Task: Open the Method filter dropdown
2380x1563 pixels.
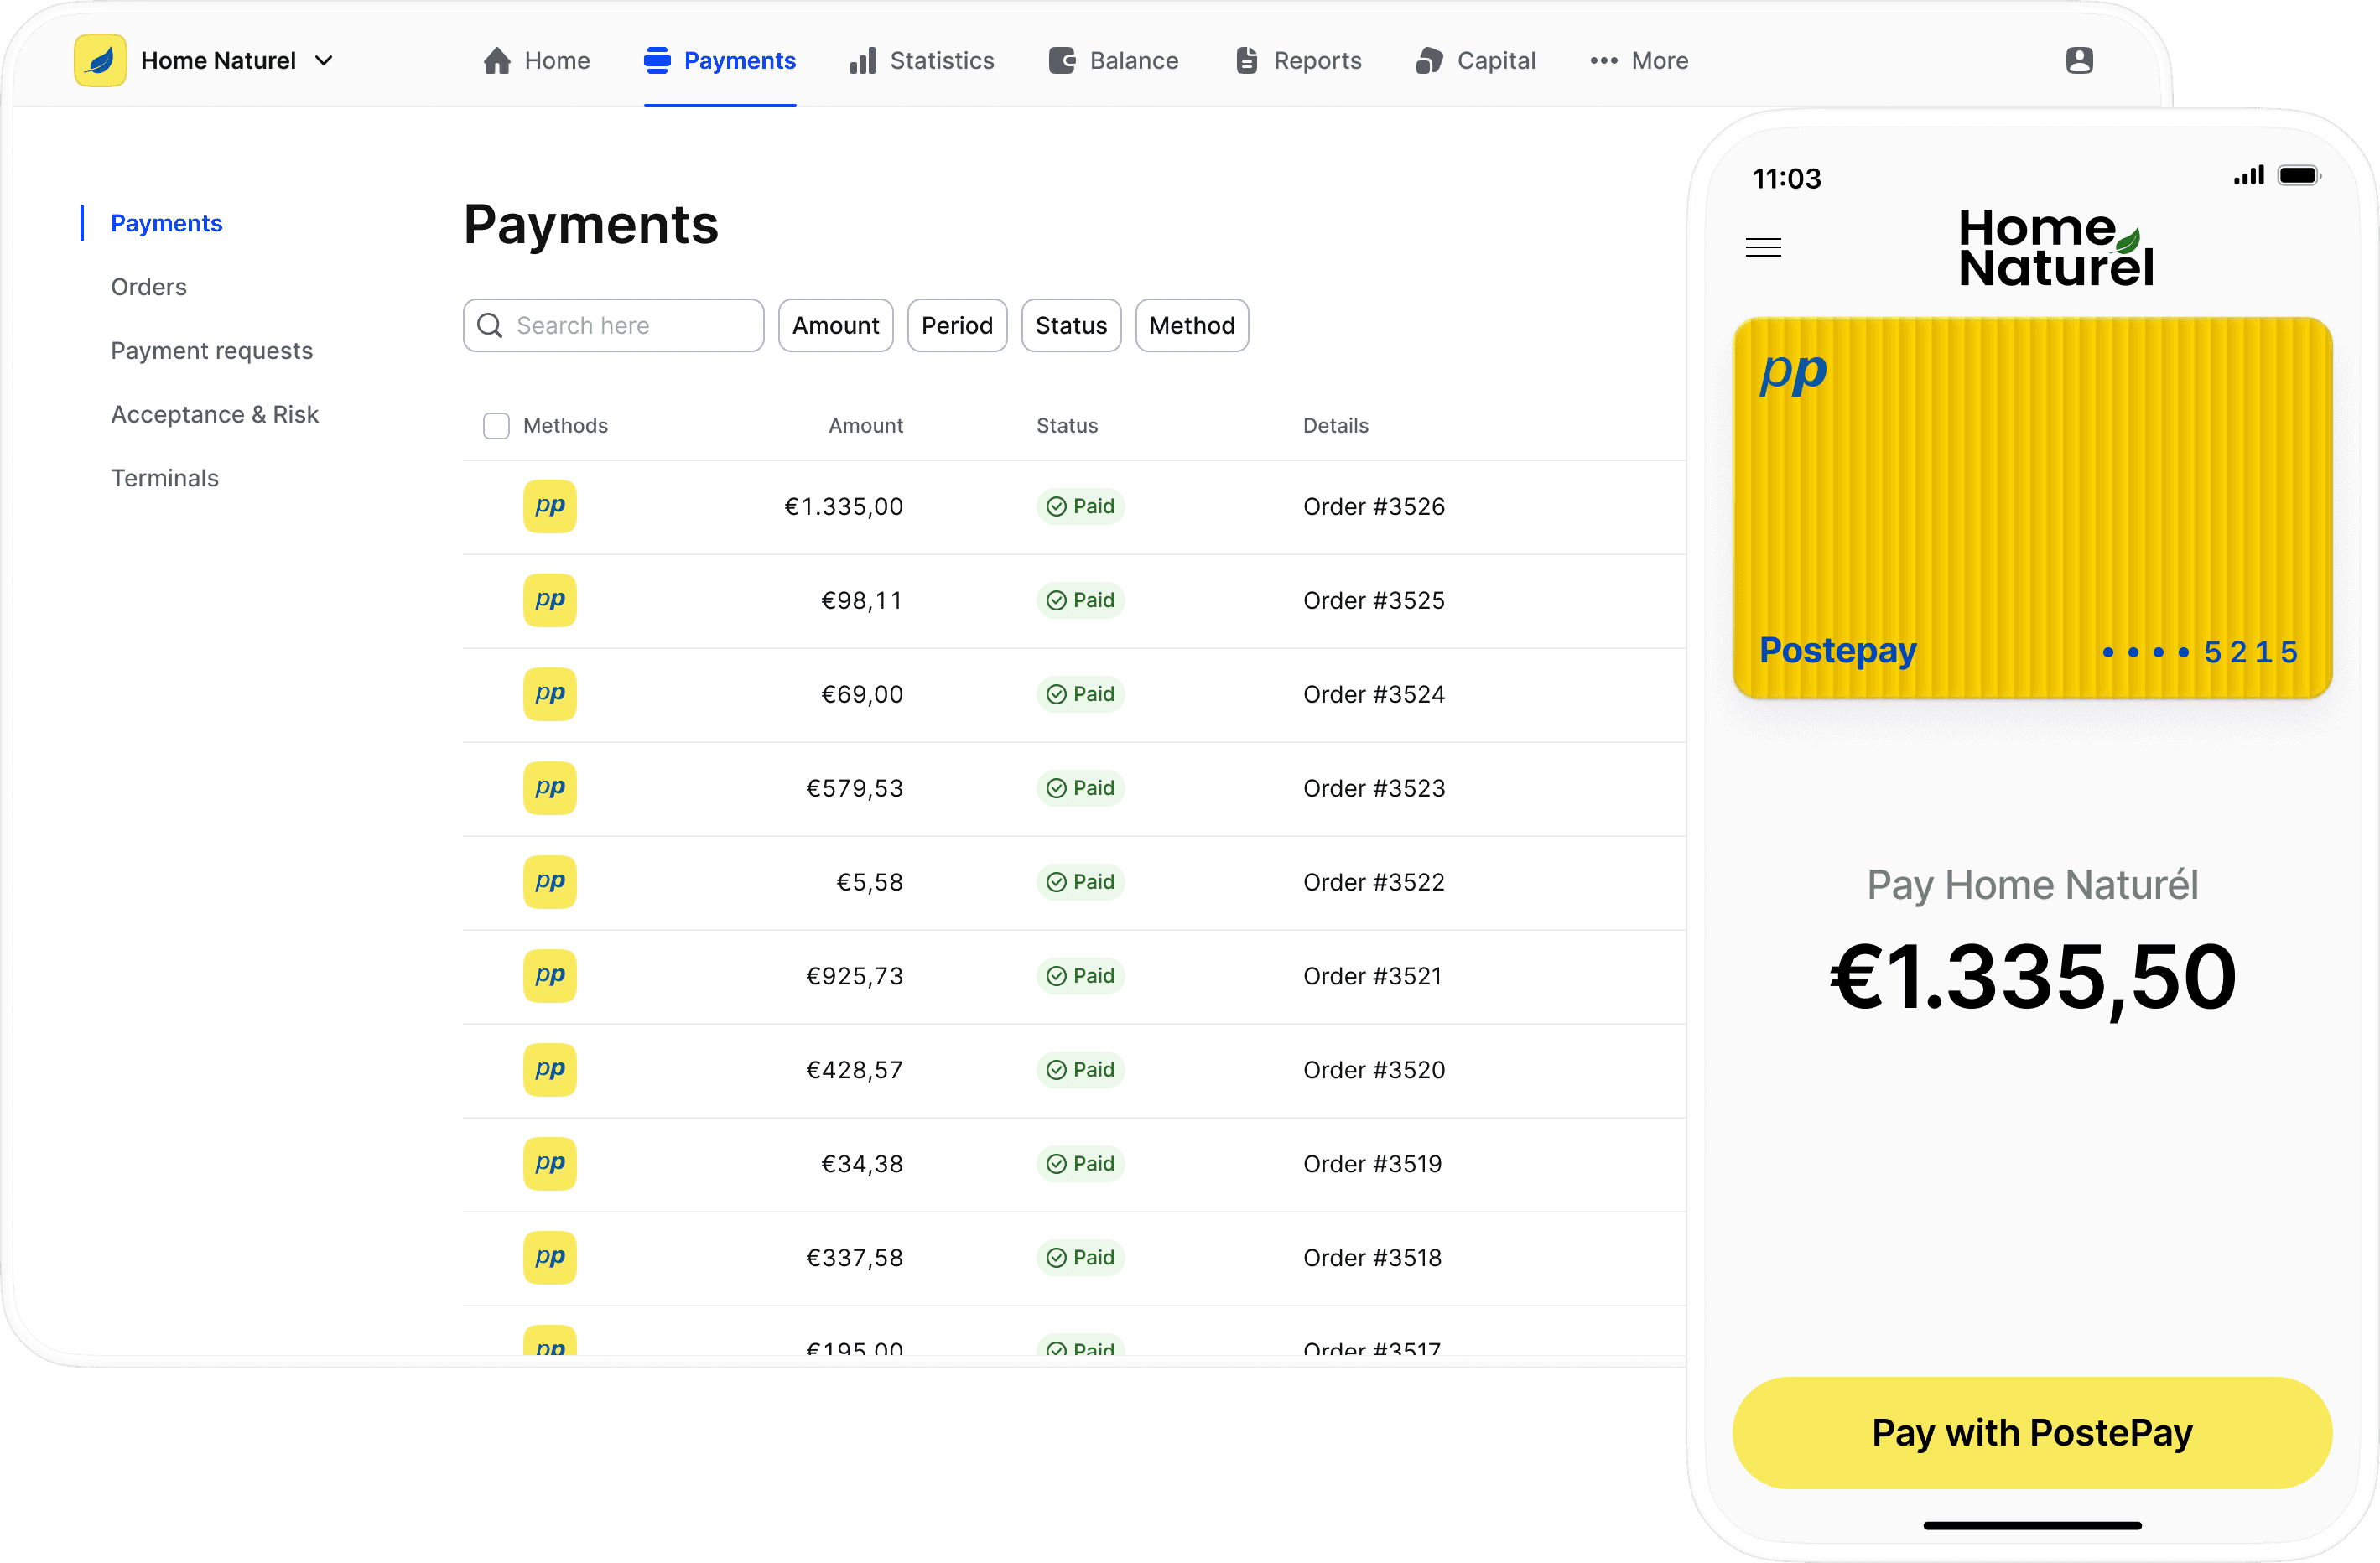Action: coord(1191,325)
